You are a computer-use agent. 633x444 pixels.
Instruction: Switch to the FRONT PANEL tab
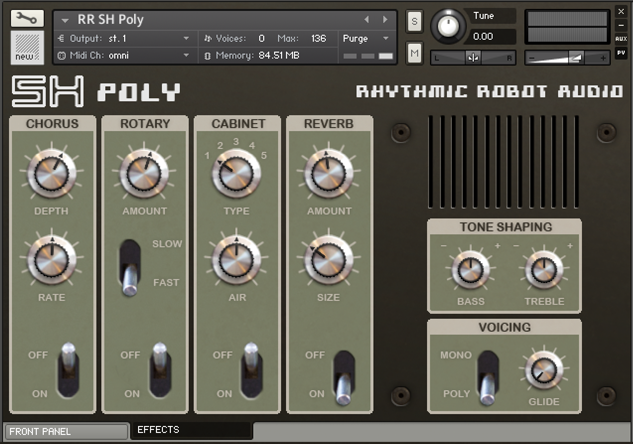click(66, 431)
